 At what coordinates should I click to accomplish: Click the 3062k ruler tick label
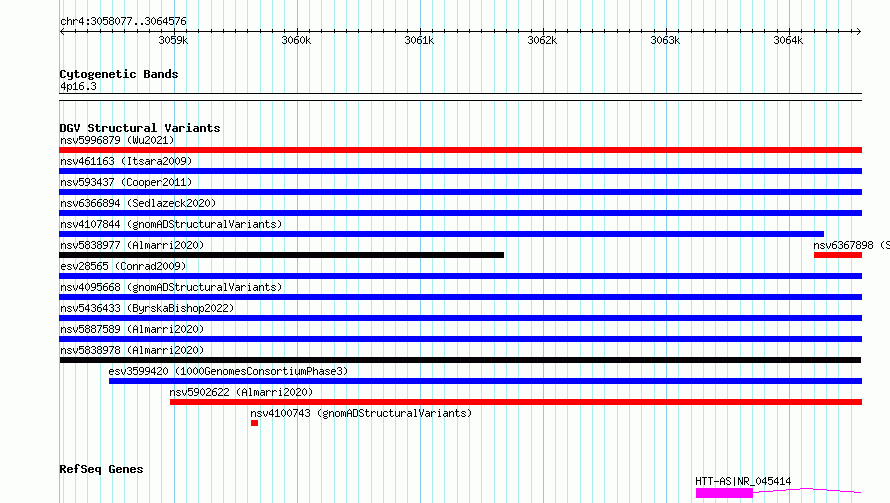point(542,41)
